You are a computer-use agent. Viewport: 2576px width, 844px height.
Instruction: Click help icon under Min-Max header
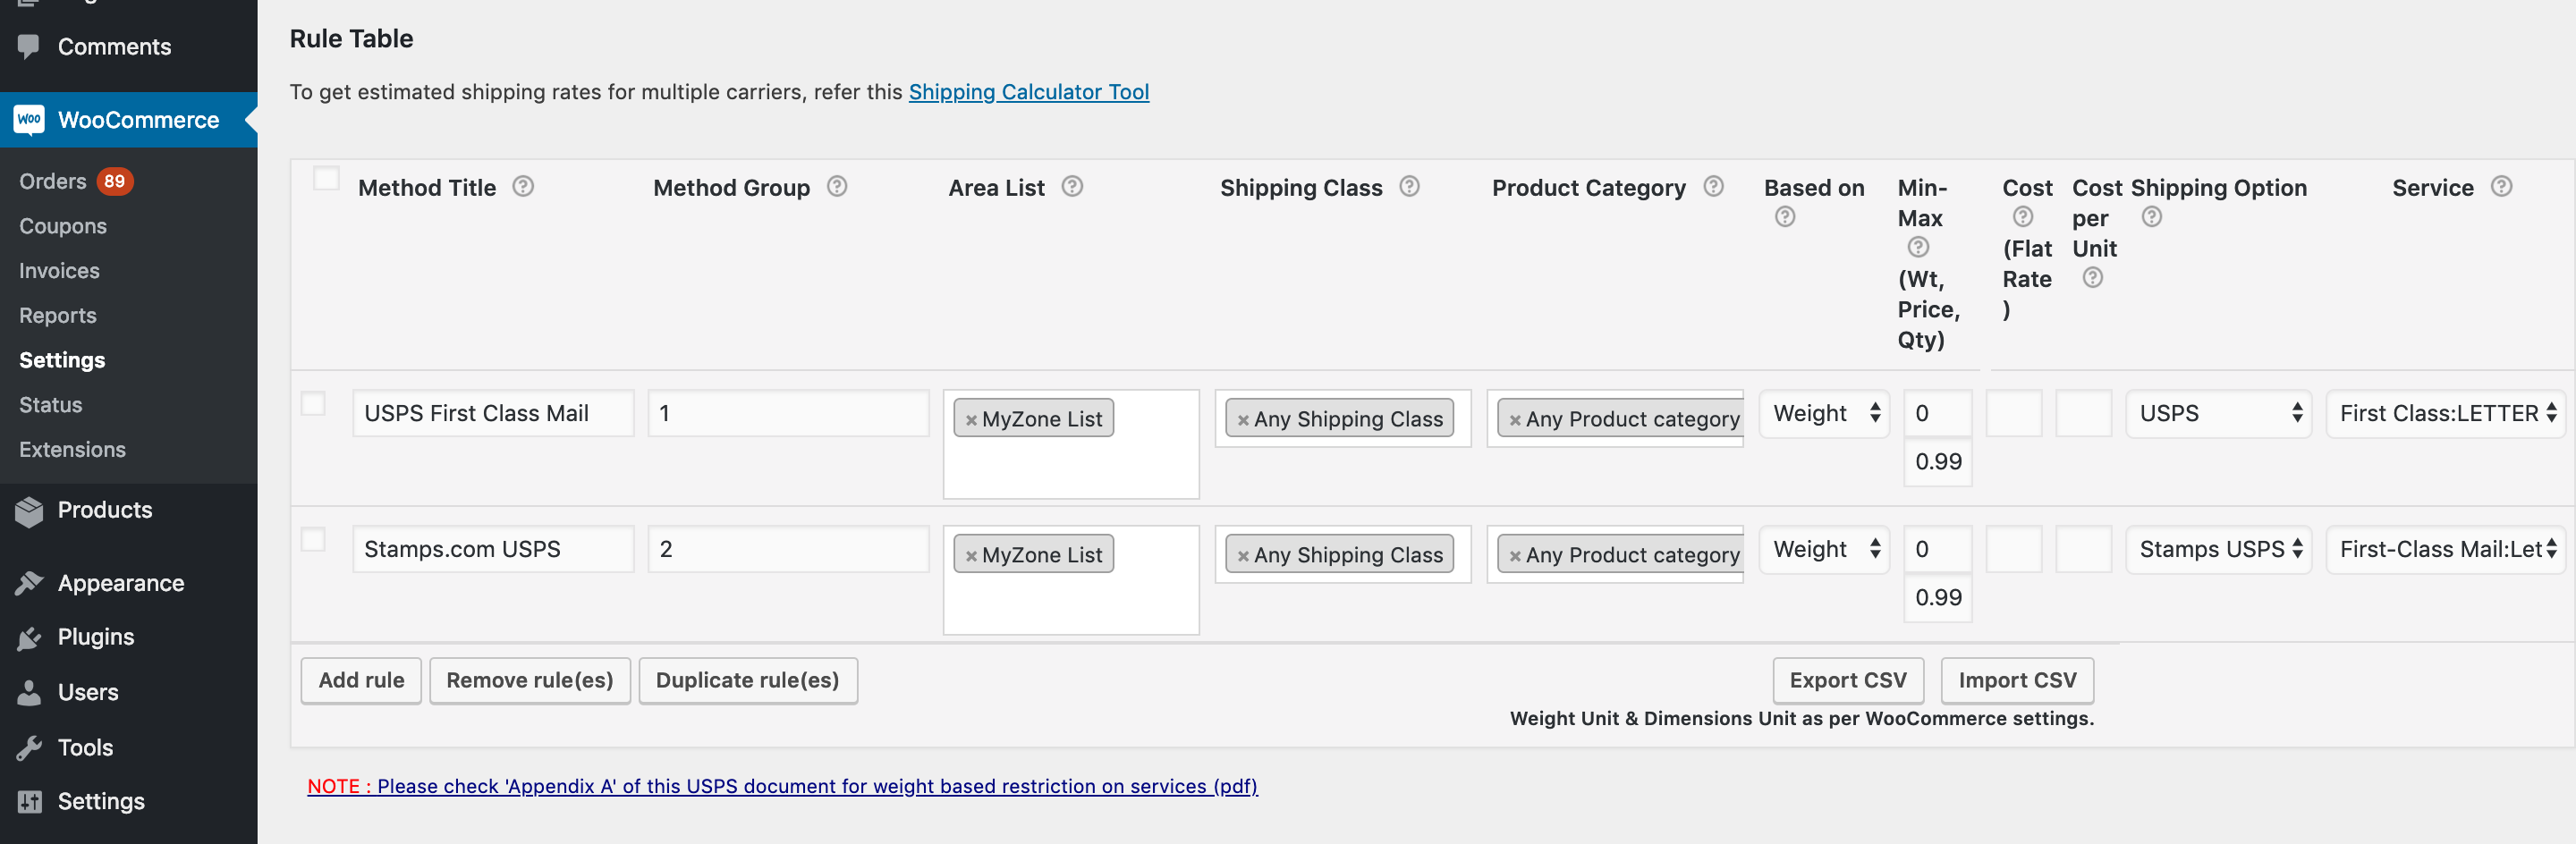click(x=1918, y=247)
